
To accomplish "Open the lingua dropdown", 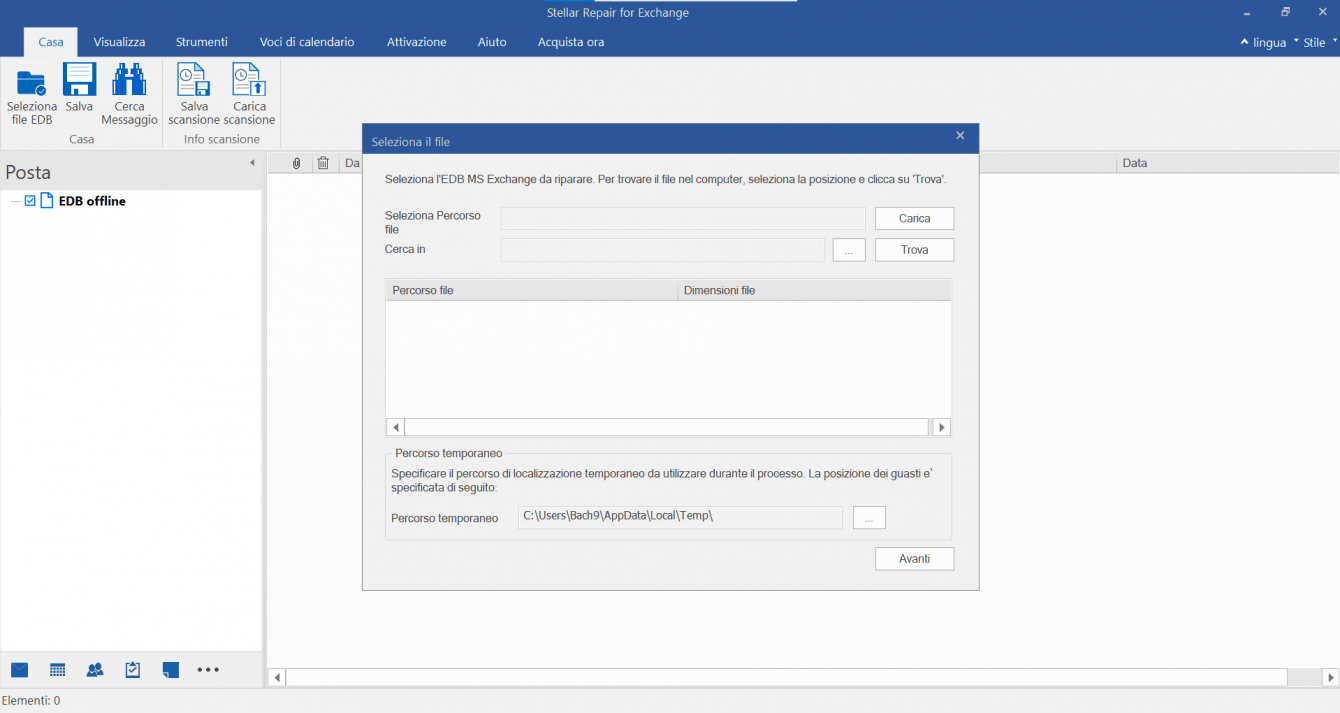I will click(1269, 42).
